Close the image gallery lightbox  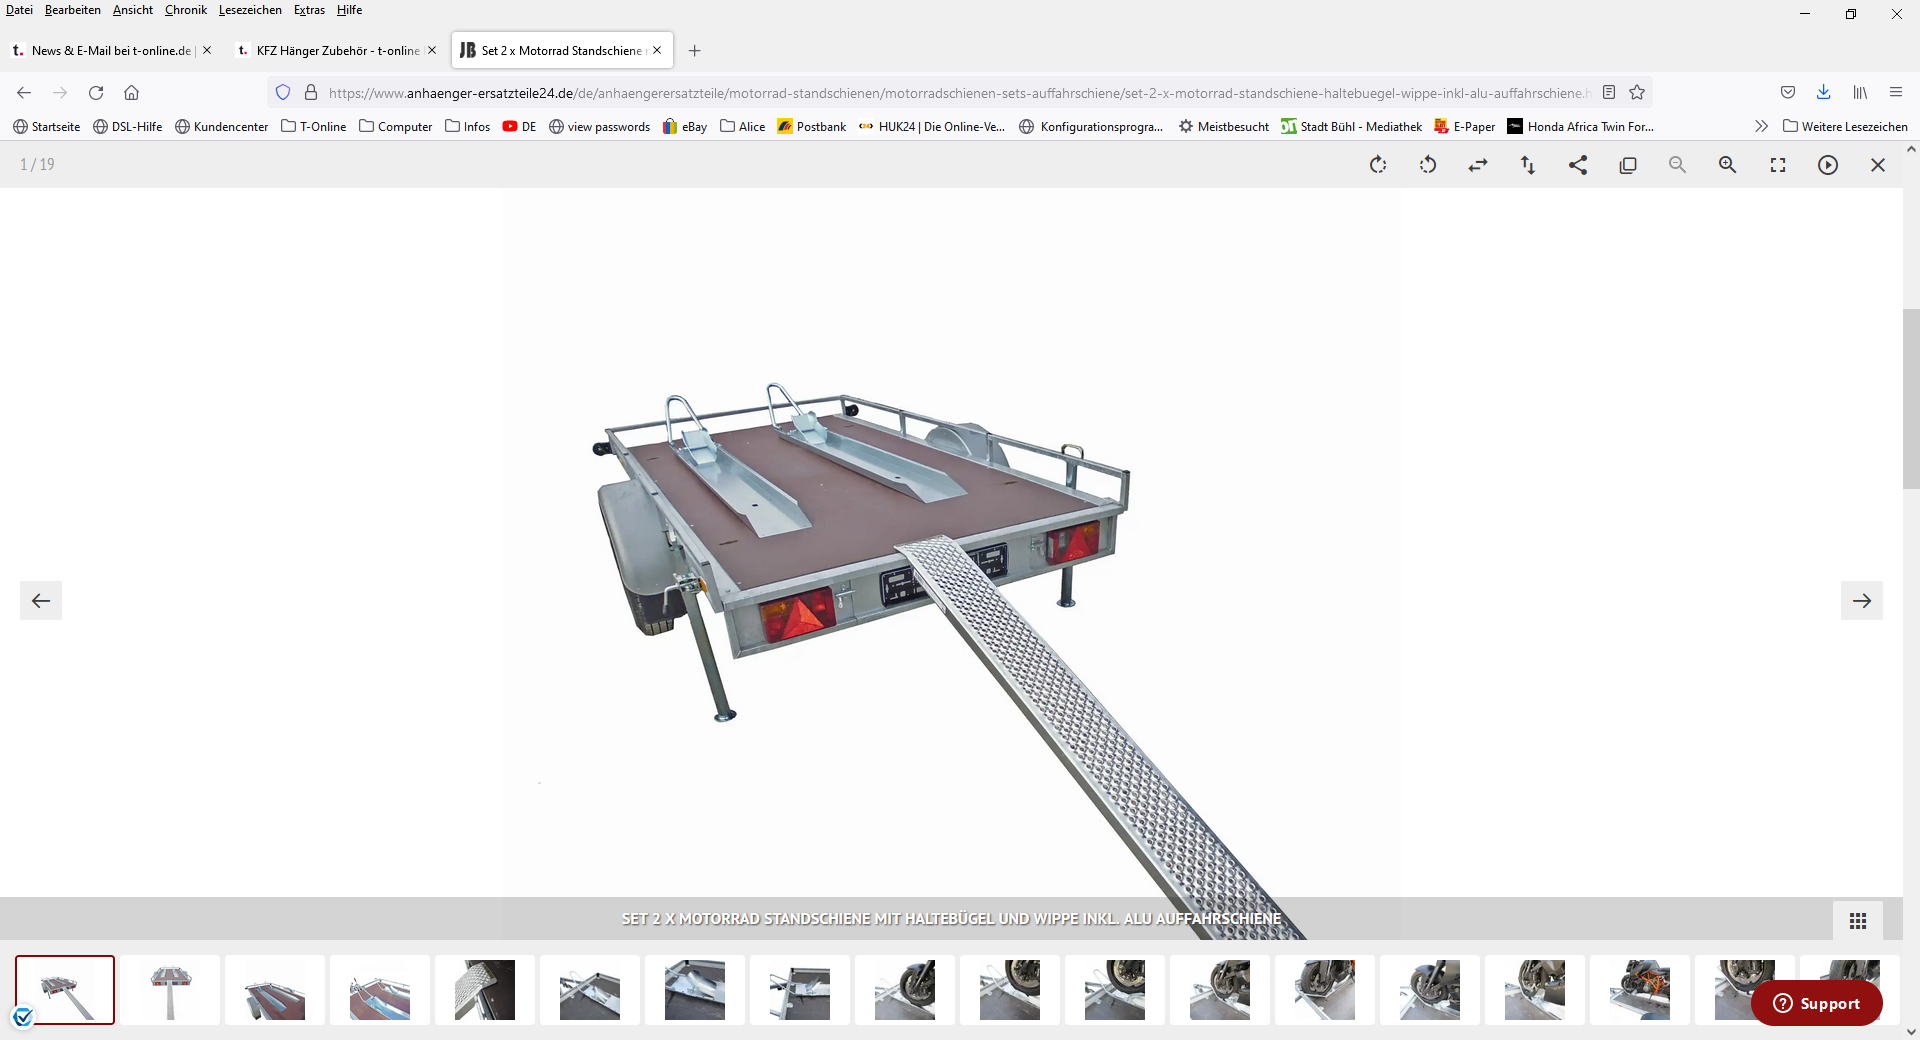tap(1878, 165)
